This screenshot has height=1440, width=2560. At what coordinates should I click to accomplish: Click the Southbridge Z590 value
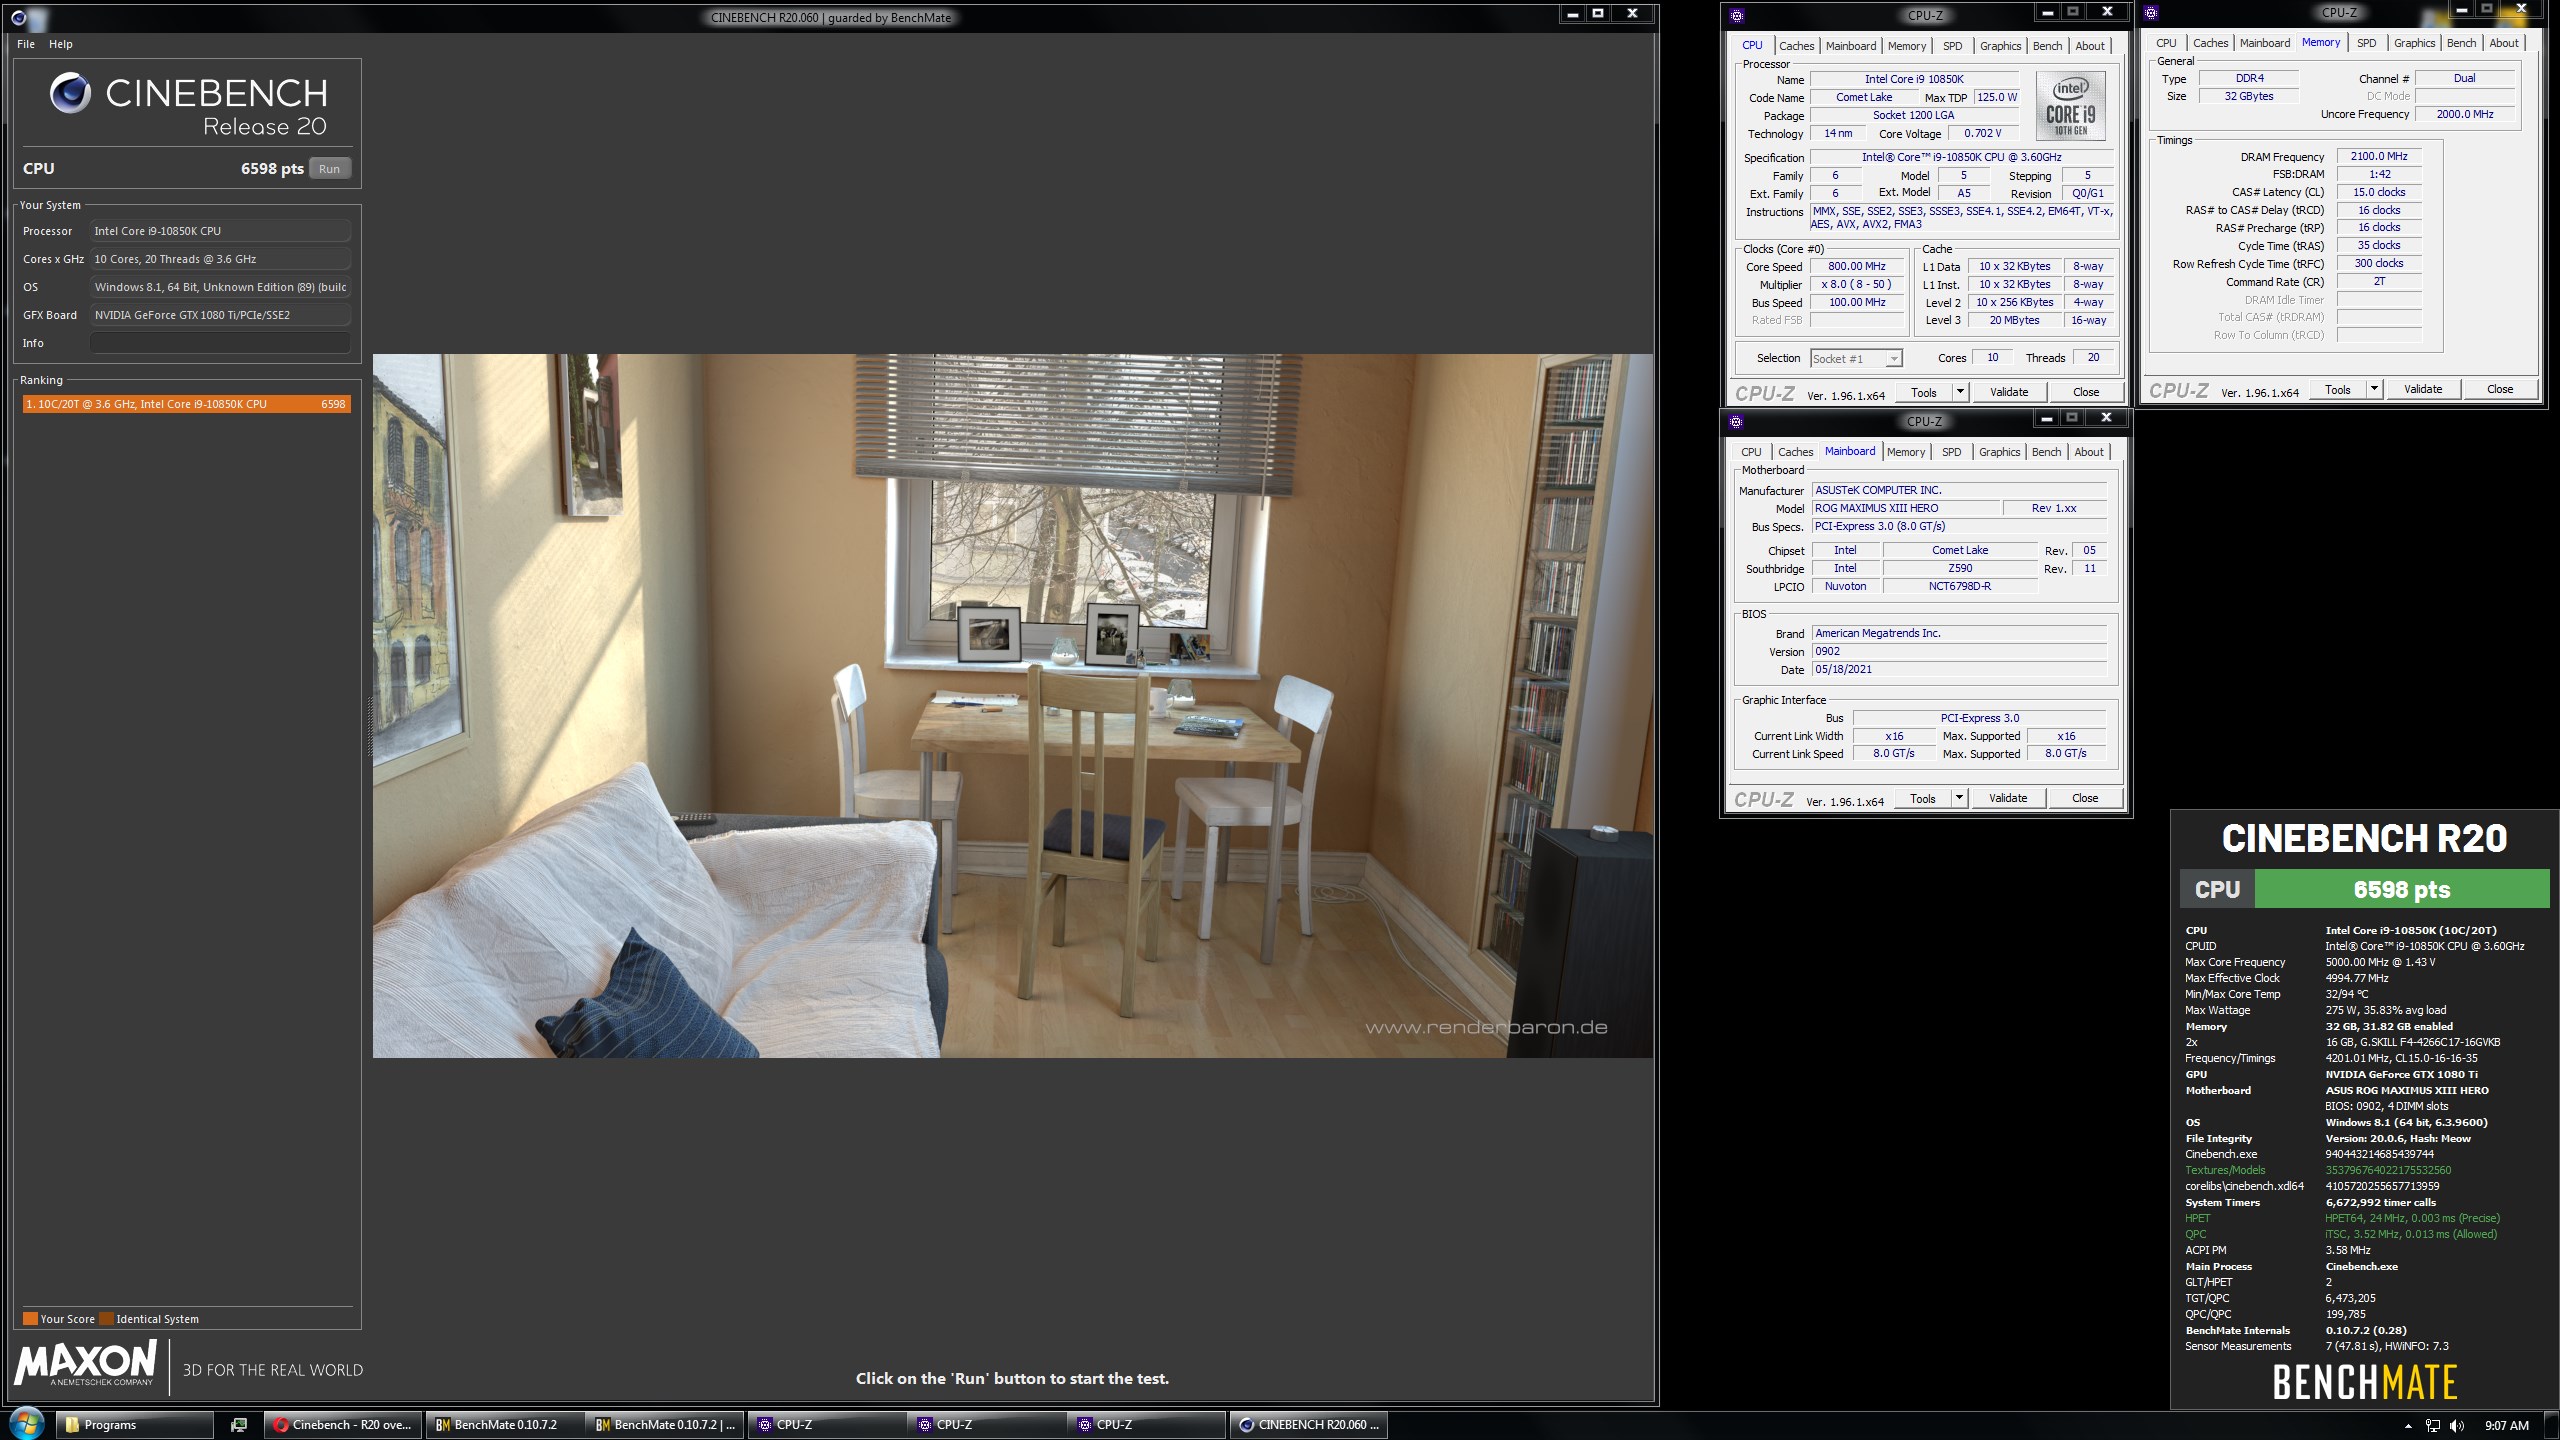1959,568
